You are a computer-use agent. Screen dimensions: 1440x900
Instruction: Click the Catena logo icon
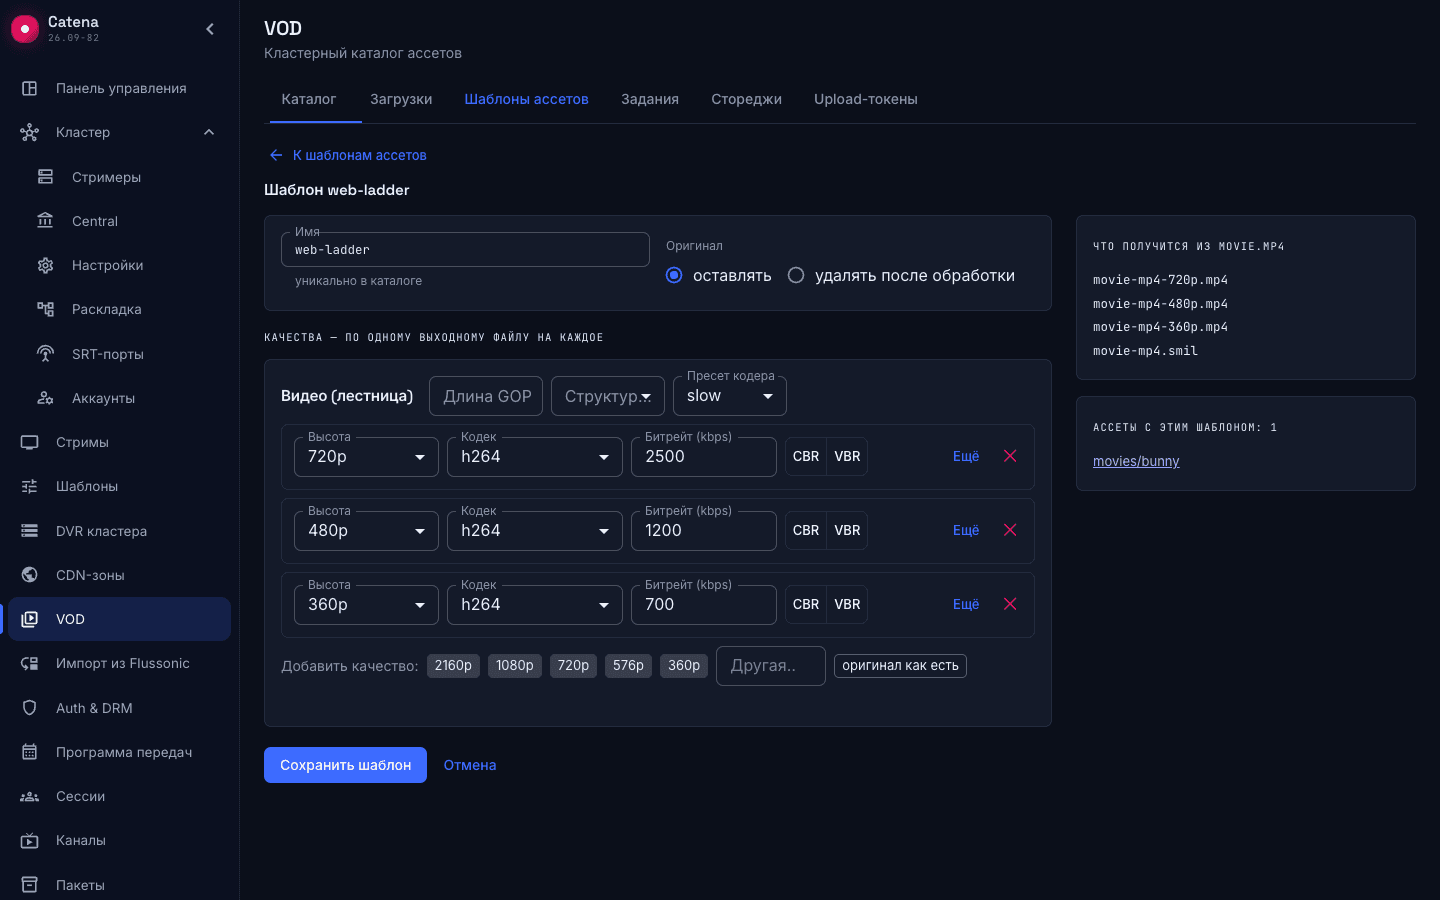25,29
